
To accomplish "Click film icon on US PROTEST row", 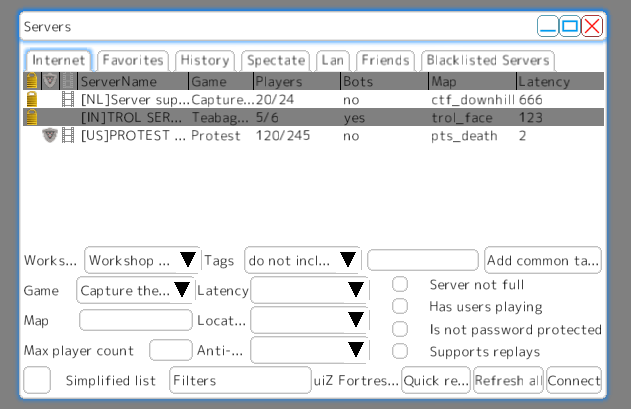I will [x=68, y=136].
